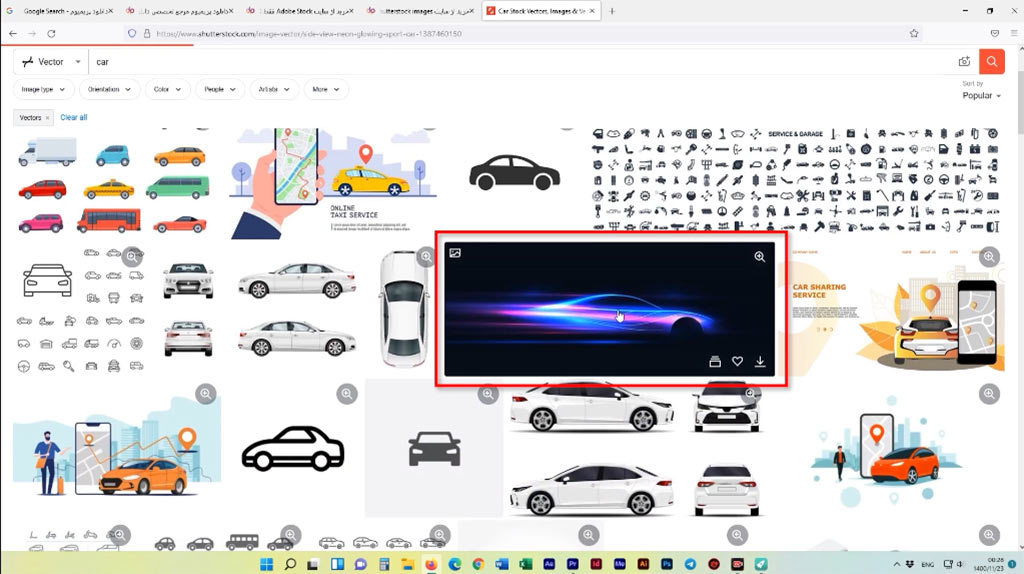Launch Photoshop from the taskbar
Viewport: 1024px width, 574px height.
[x=667, y=564]
